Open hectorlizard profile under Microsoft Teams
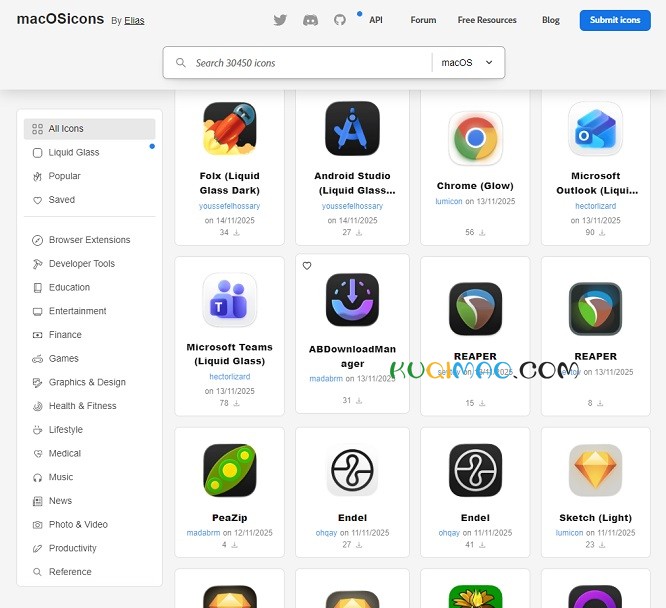Screen dimensions: 666x608 pyautogui.click(x=229, y=377)
